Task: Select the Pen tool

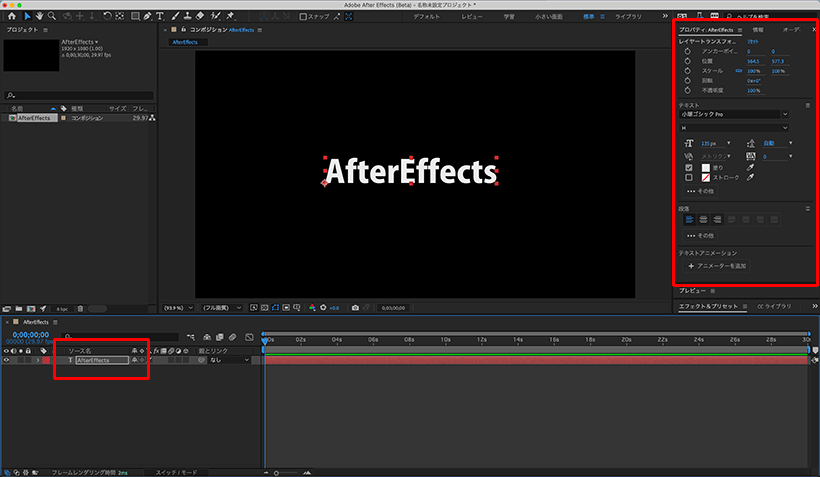Action: coord(148,16)
